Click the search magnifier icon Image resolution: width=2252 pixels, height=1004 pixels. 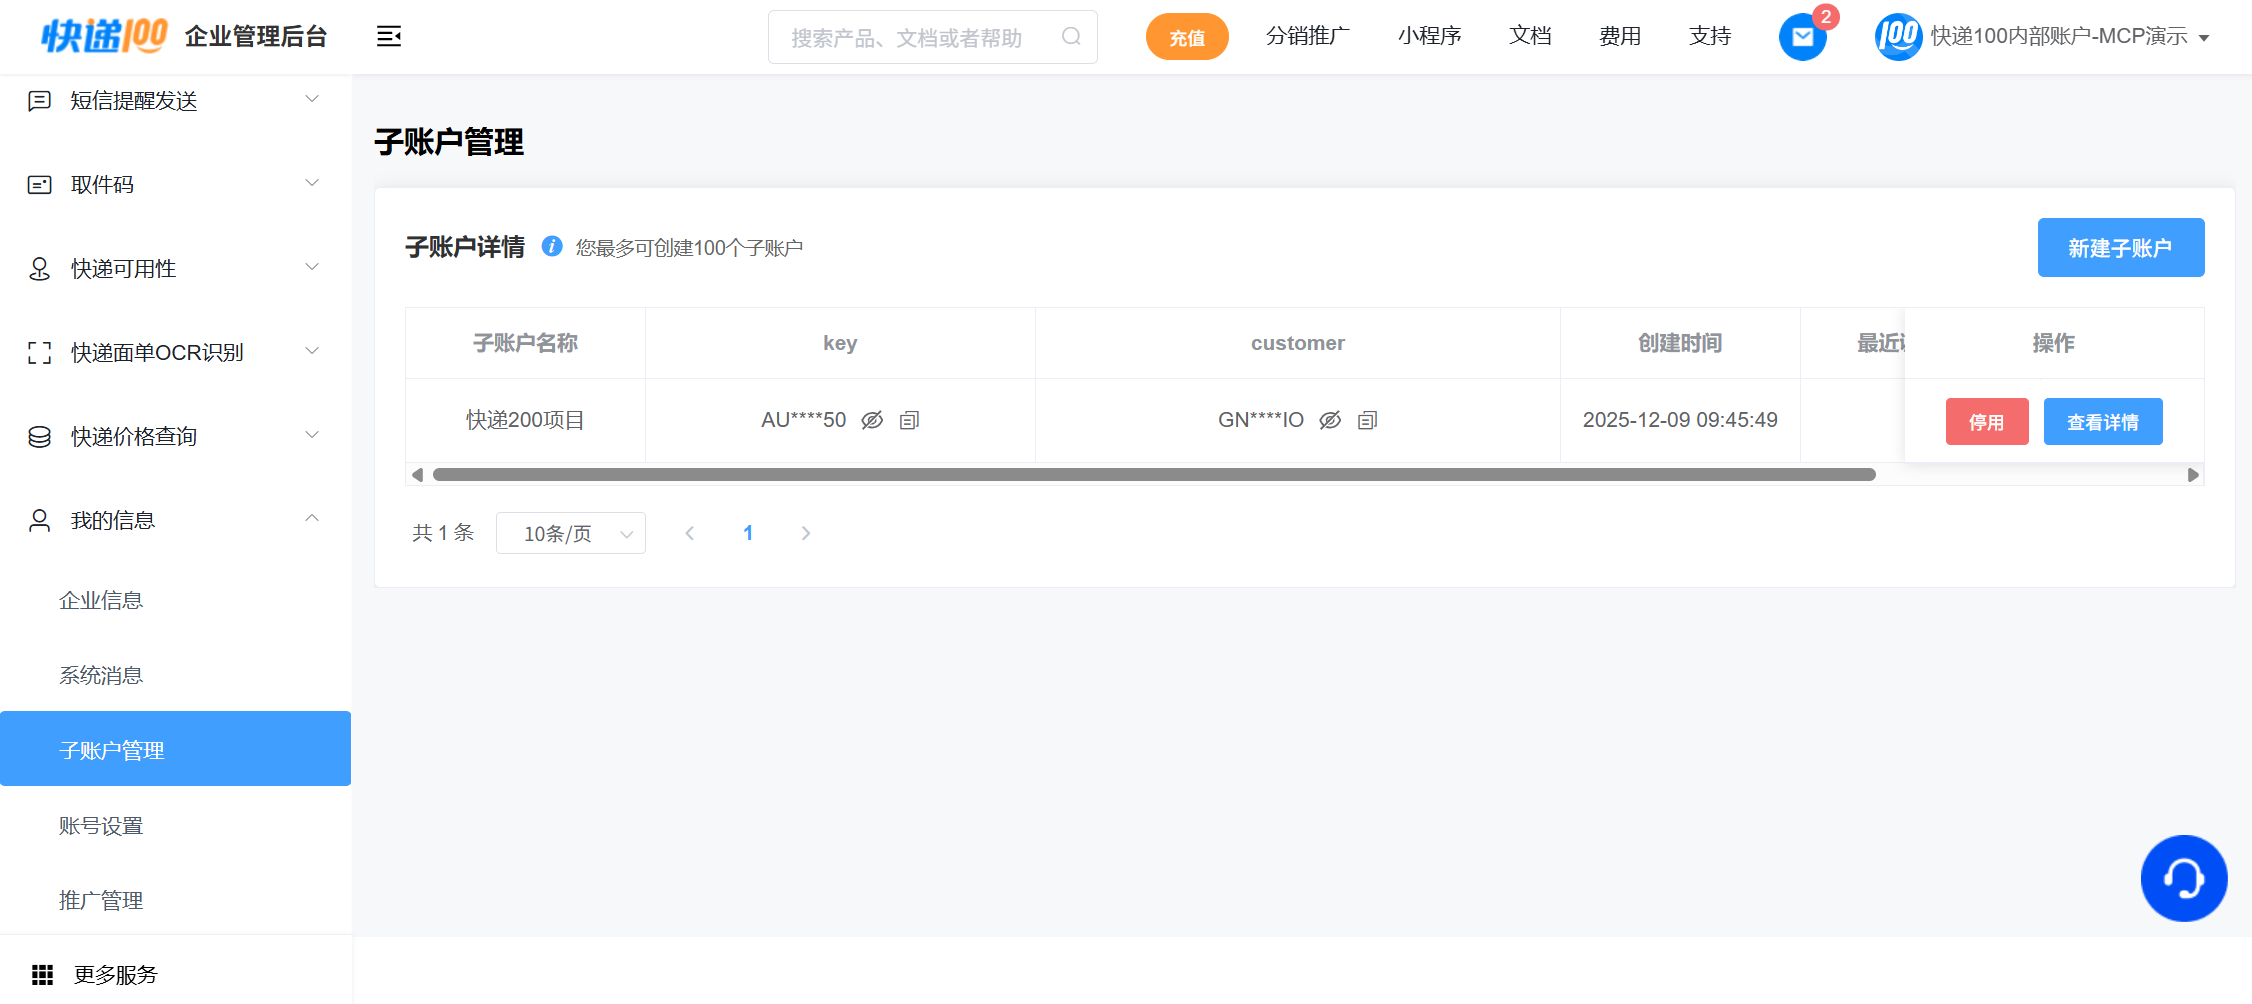point(1071,37)
